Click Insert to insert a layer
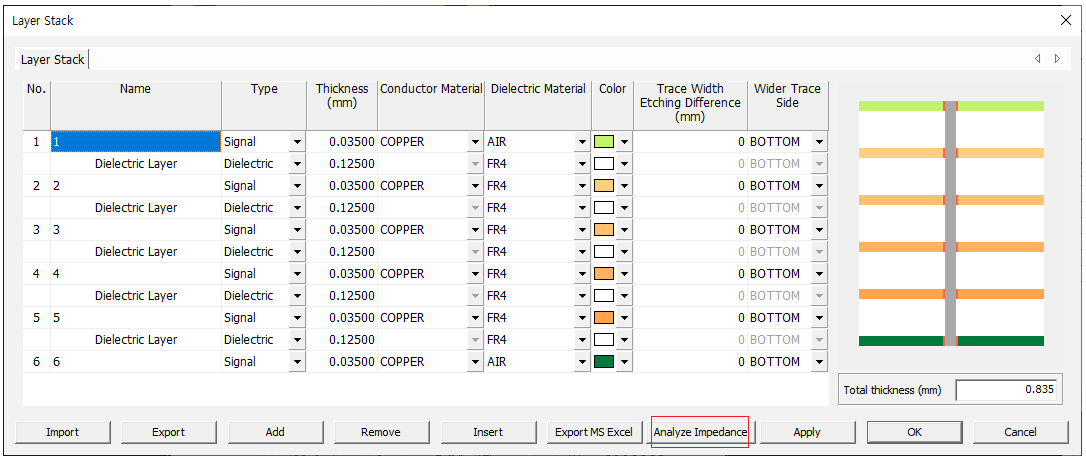 [x=487, y=432]
